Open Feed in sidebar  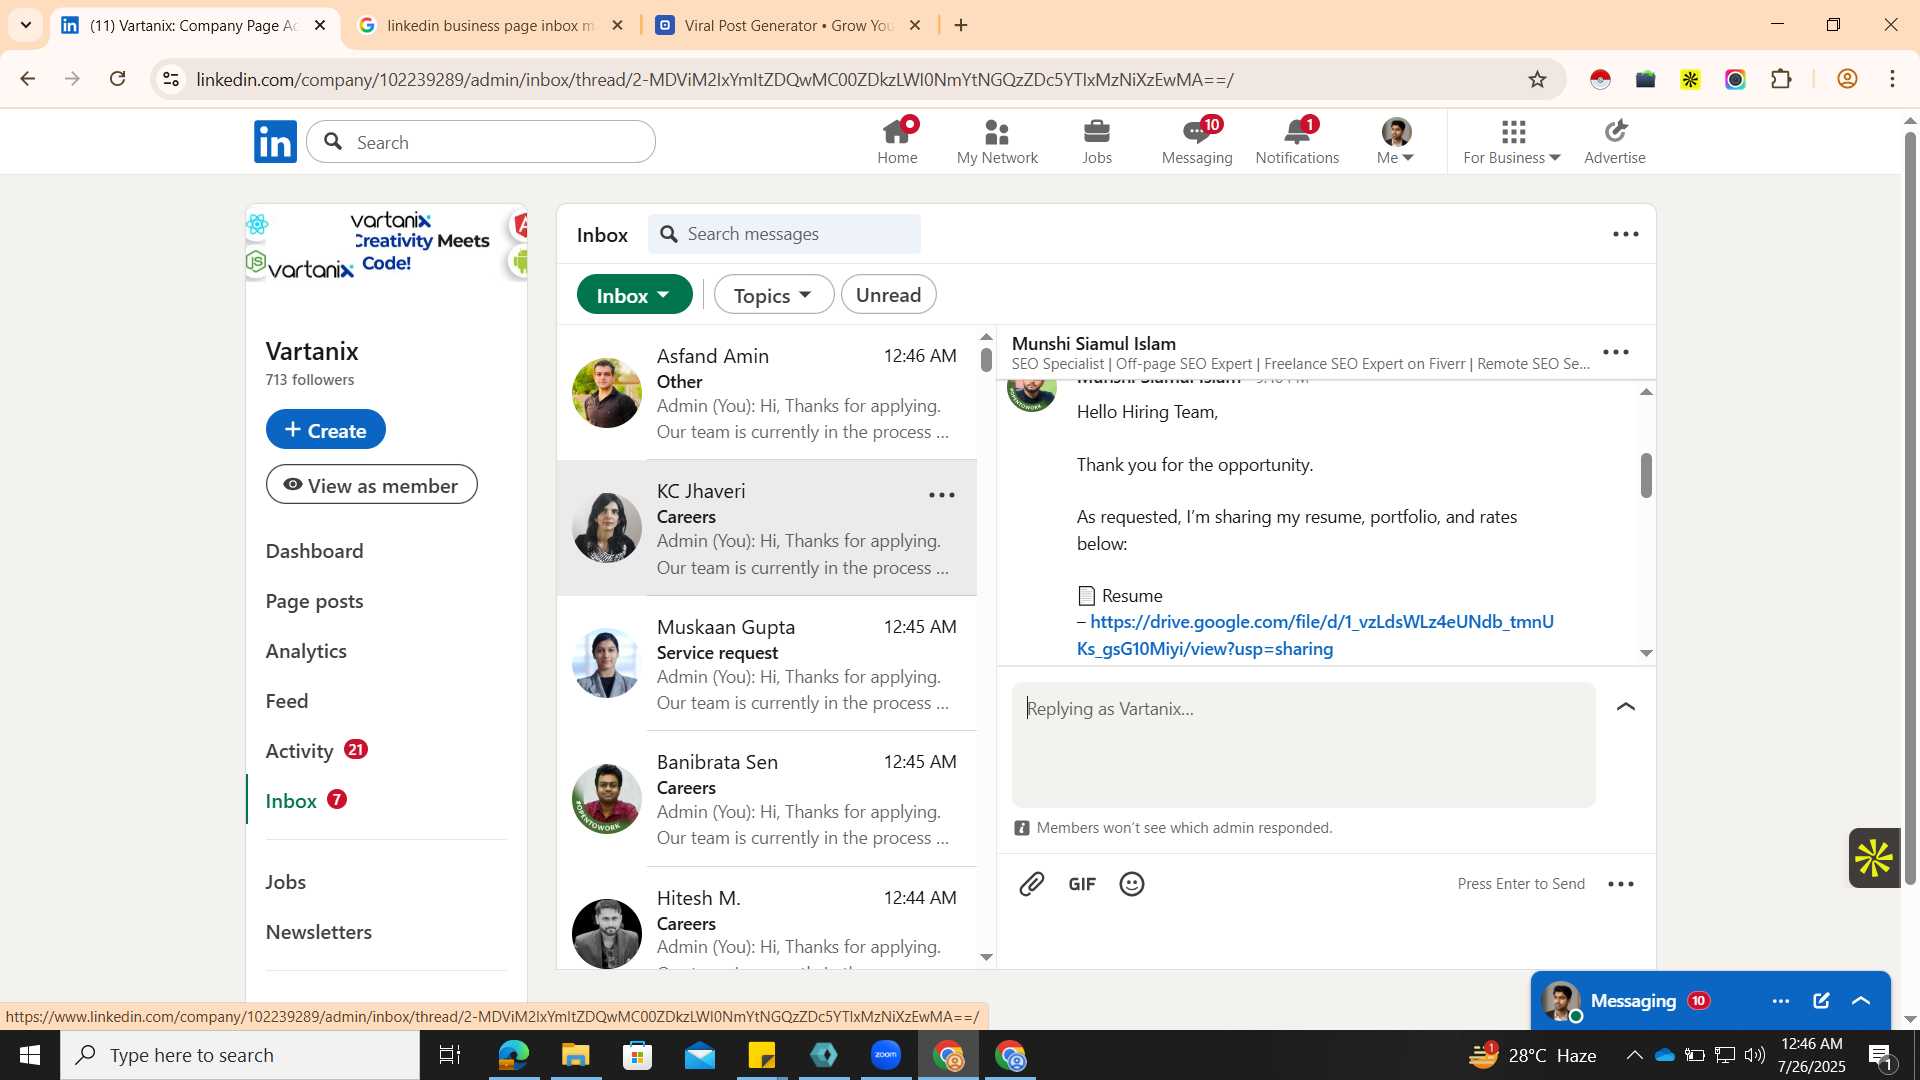[x=287, y=701]
